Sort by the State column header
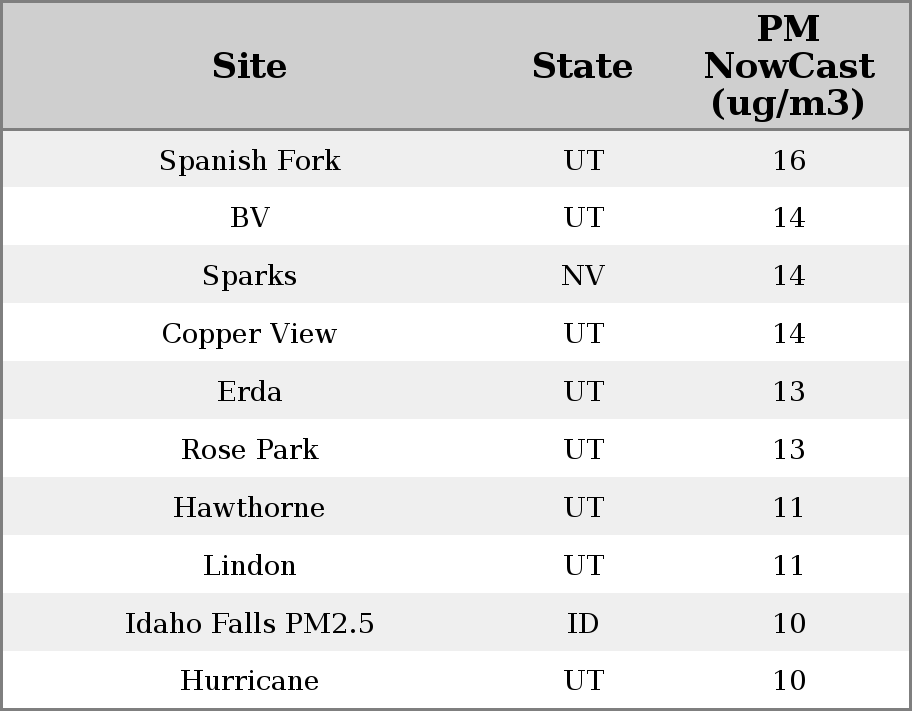The width and height of the screenshot is (912, 711). click(582, 66)
